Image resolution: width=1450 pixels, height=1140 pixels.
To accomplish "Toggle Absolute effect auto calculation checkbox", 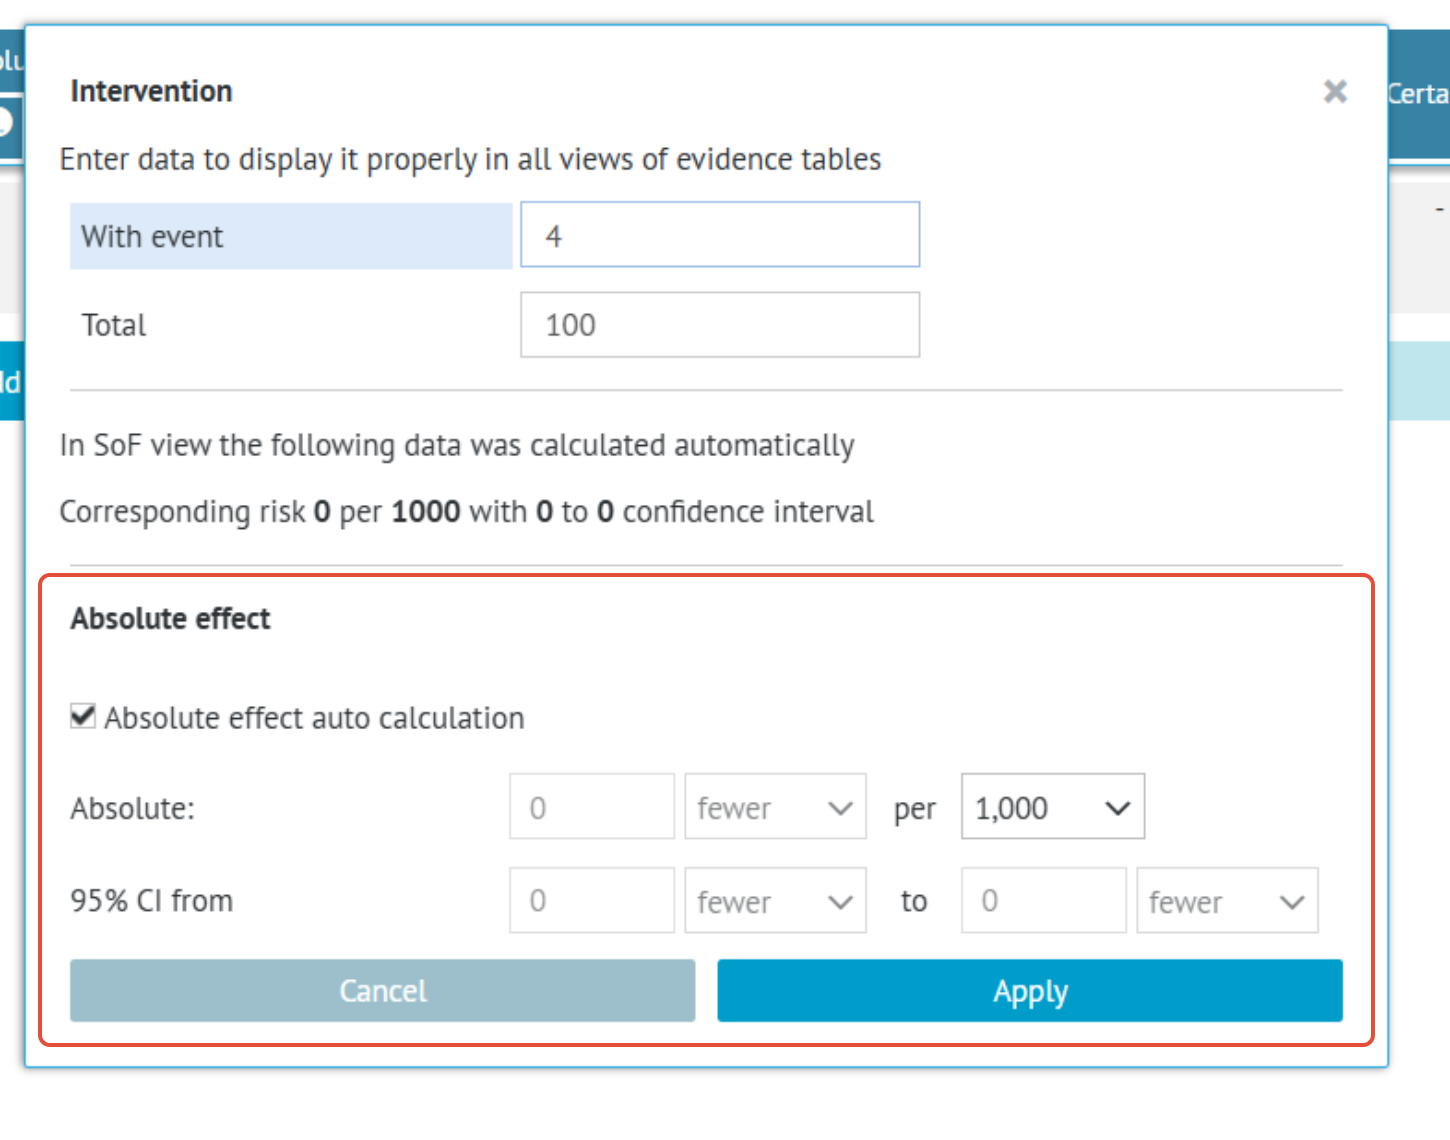I will tap(83, 717).
